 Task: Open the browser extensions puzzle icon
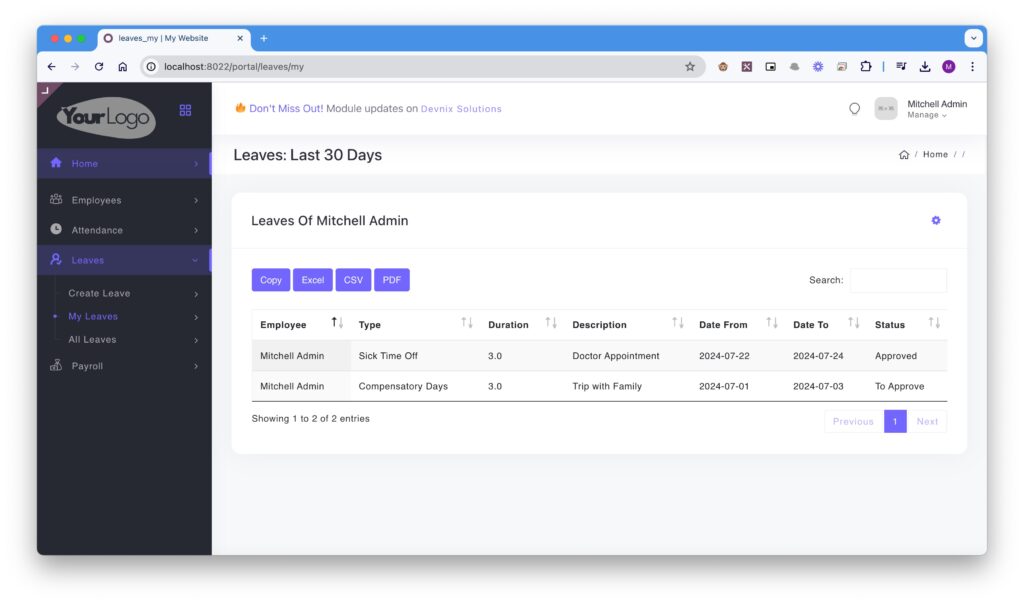(866, 67)
